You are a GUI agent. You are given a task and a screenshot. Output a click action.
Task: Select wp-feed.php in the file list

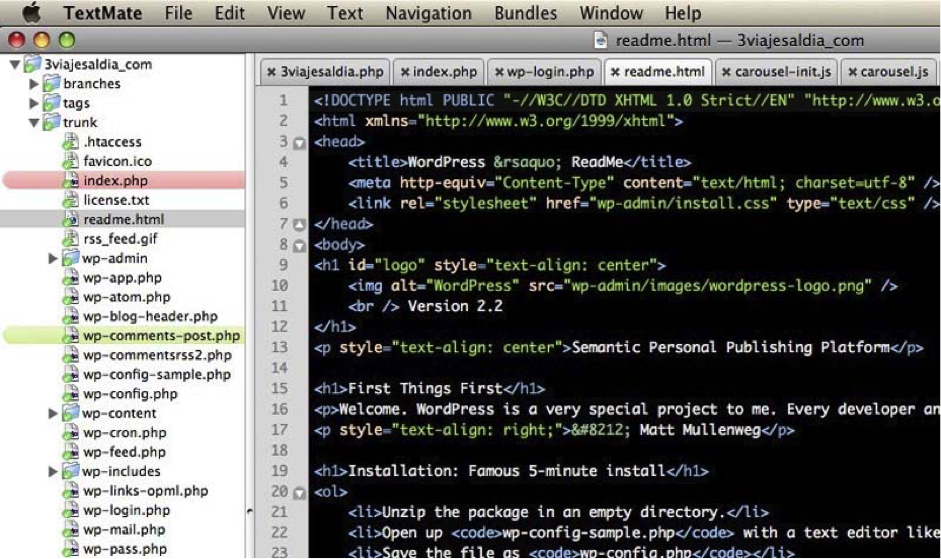click(124, 452)
